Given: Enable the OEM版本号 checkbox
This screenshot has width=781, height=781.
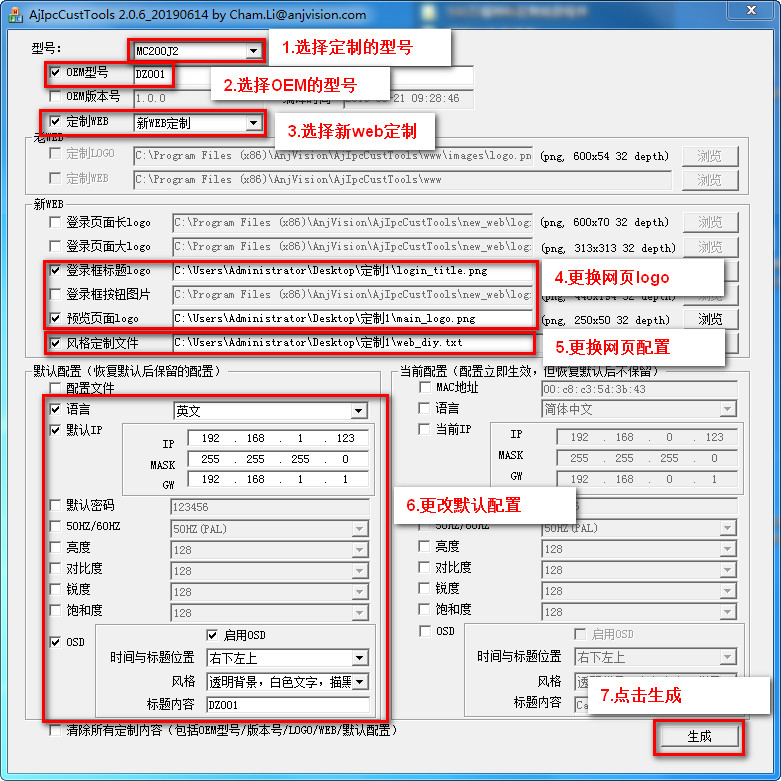Looking at the screenshot, I should 55,97.
